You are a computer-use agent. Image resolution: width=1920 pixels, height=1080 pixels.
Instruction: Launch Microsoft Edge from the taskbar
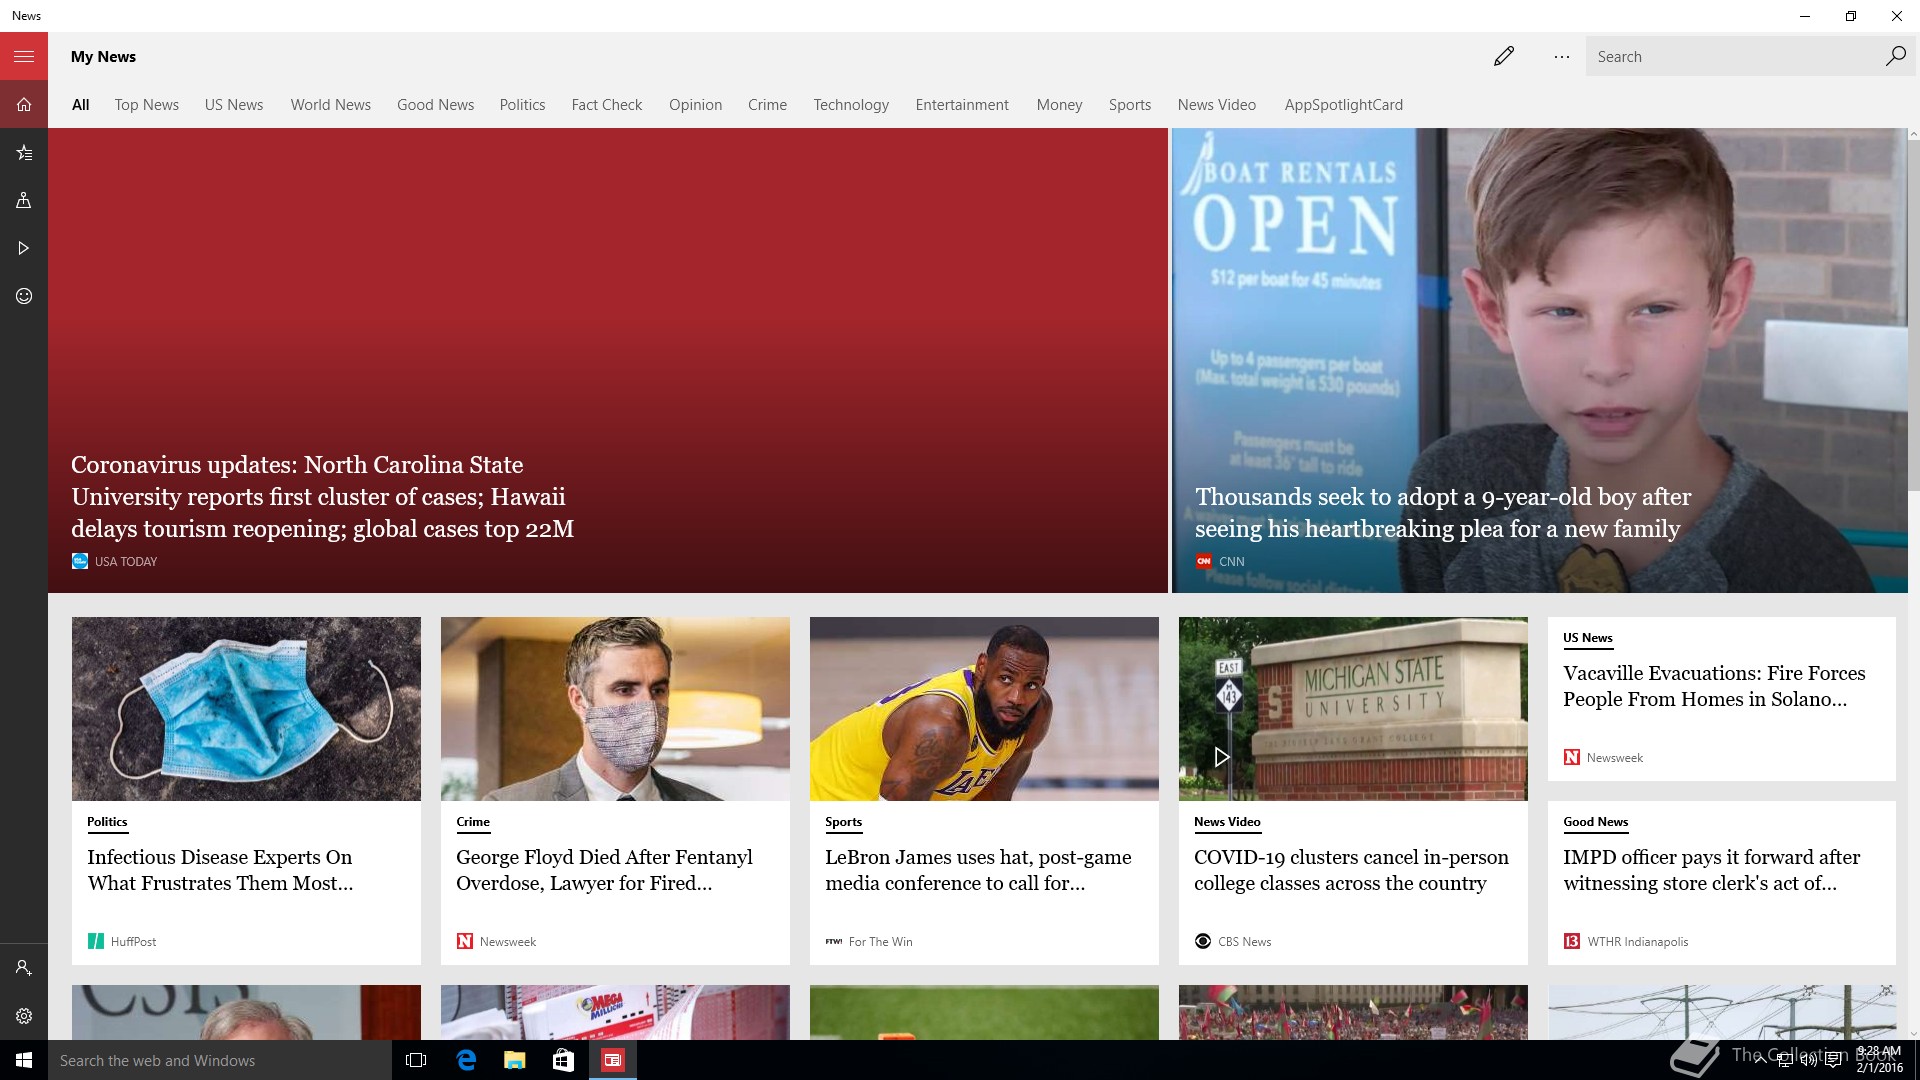[x=466, y=1060]
